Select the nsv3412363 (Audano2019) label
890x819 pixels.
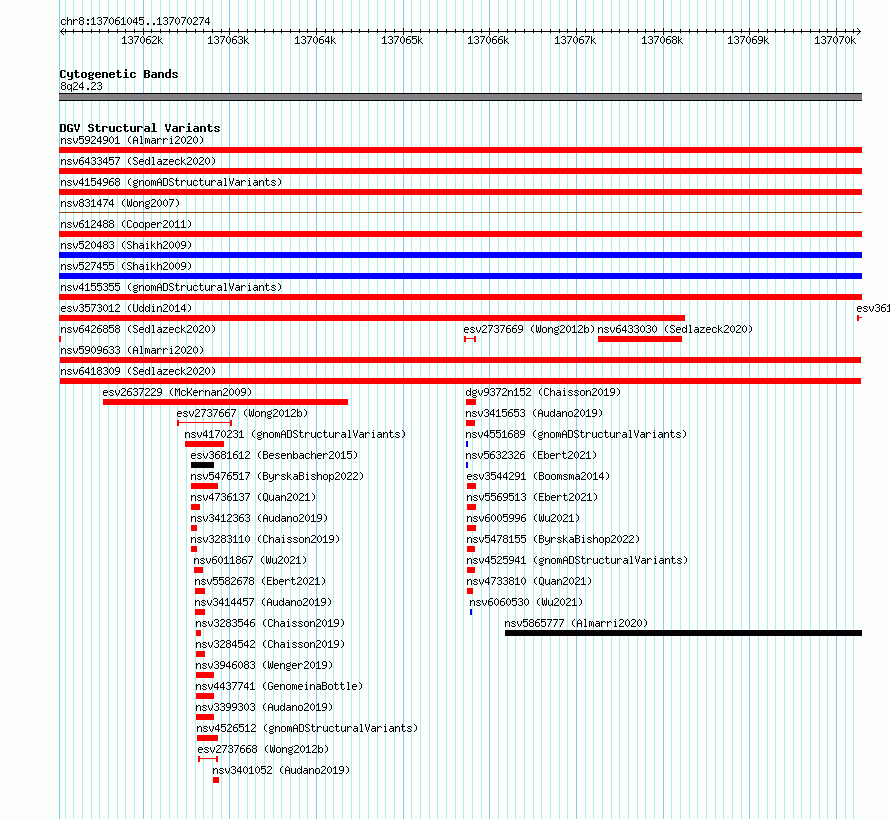pos(259,518)
